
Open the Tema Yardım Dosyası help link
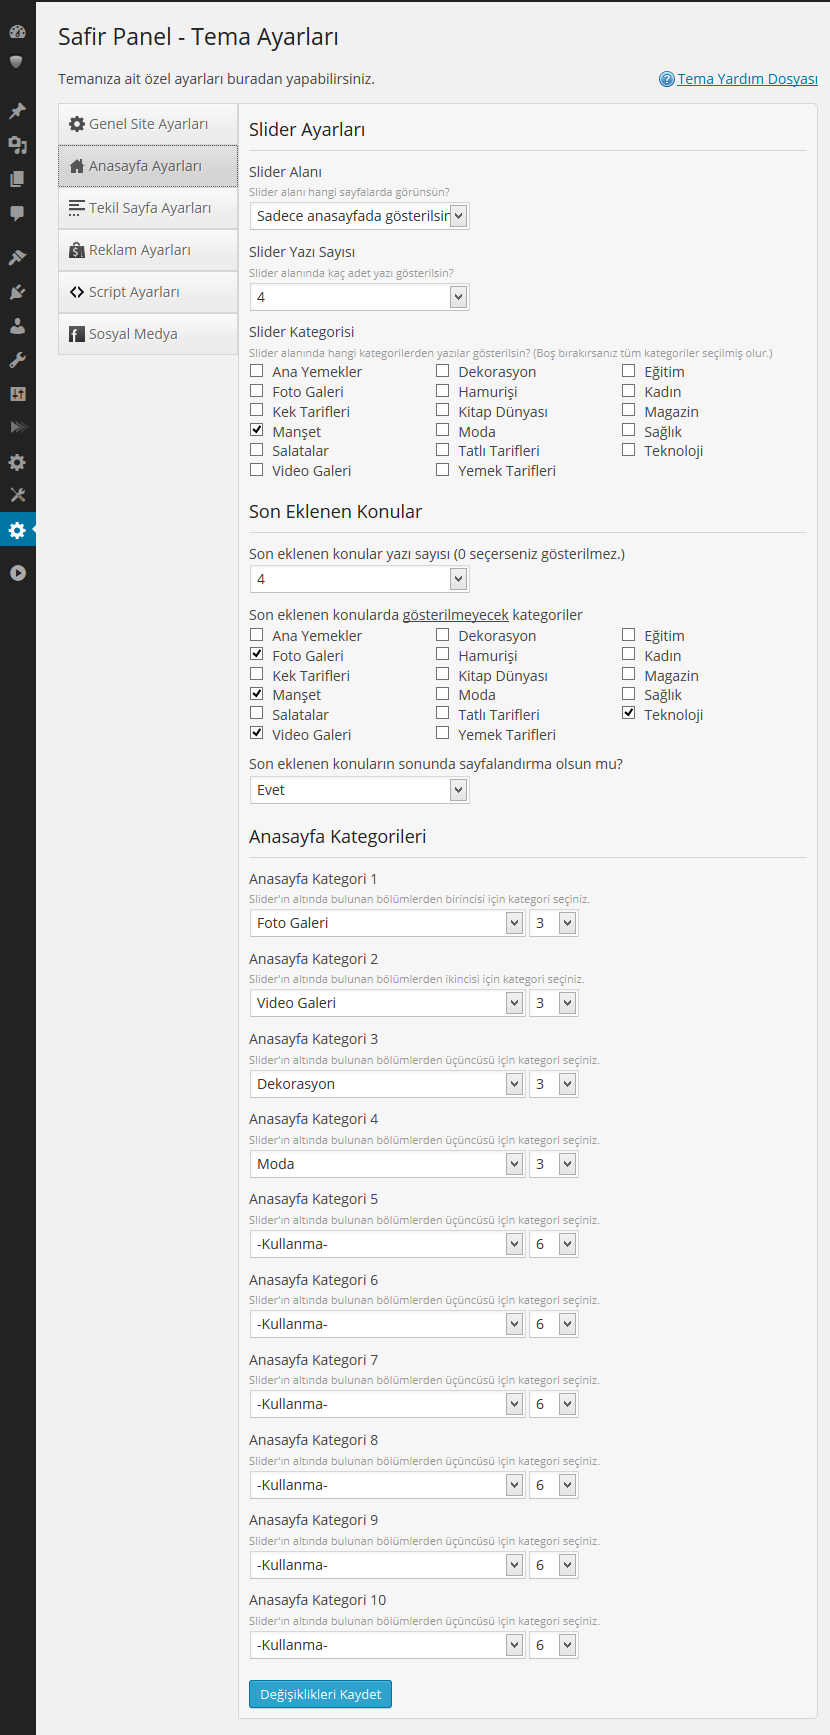pyautogui.click(x=747, y=79)
